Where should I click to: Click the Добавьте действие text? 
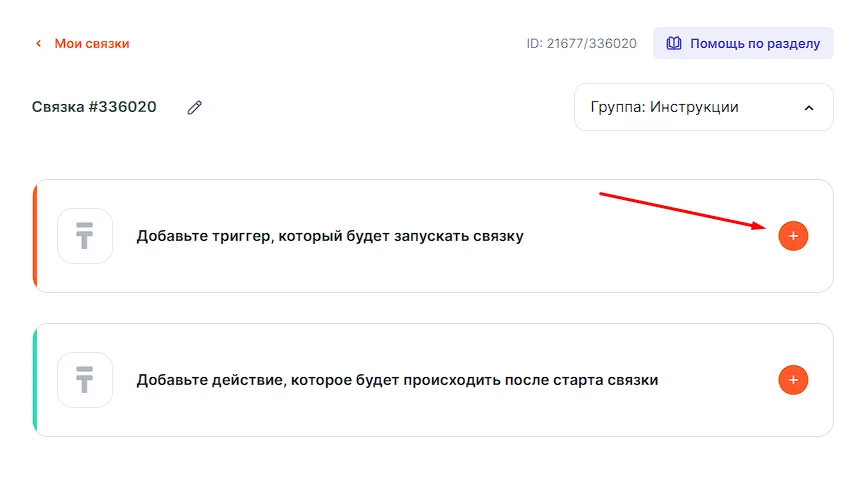tap(397, 381)
